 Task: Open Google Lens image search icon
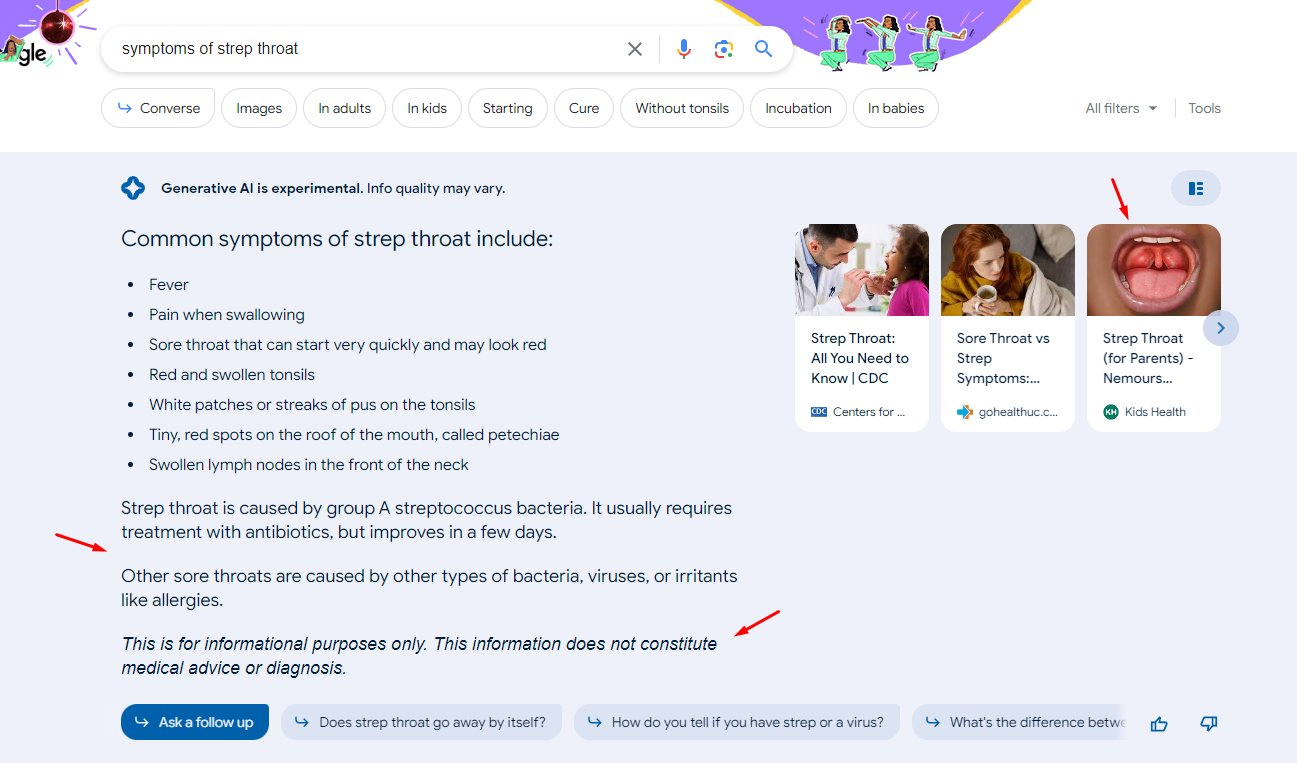[724, 49]
